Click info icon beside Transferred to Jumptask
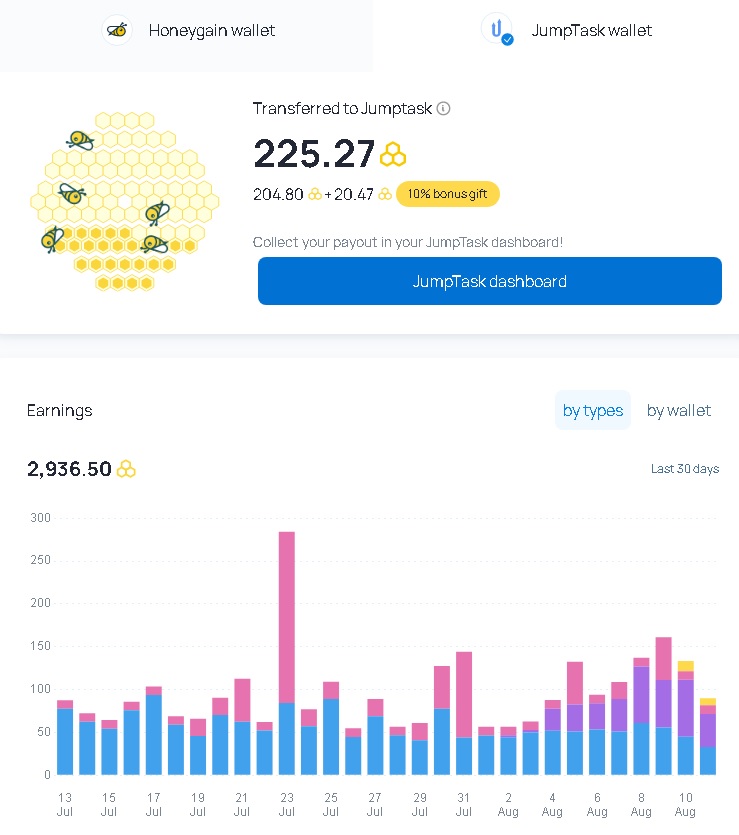This screenshot has height=835, width=739. click(444, 108)
